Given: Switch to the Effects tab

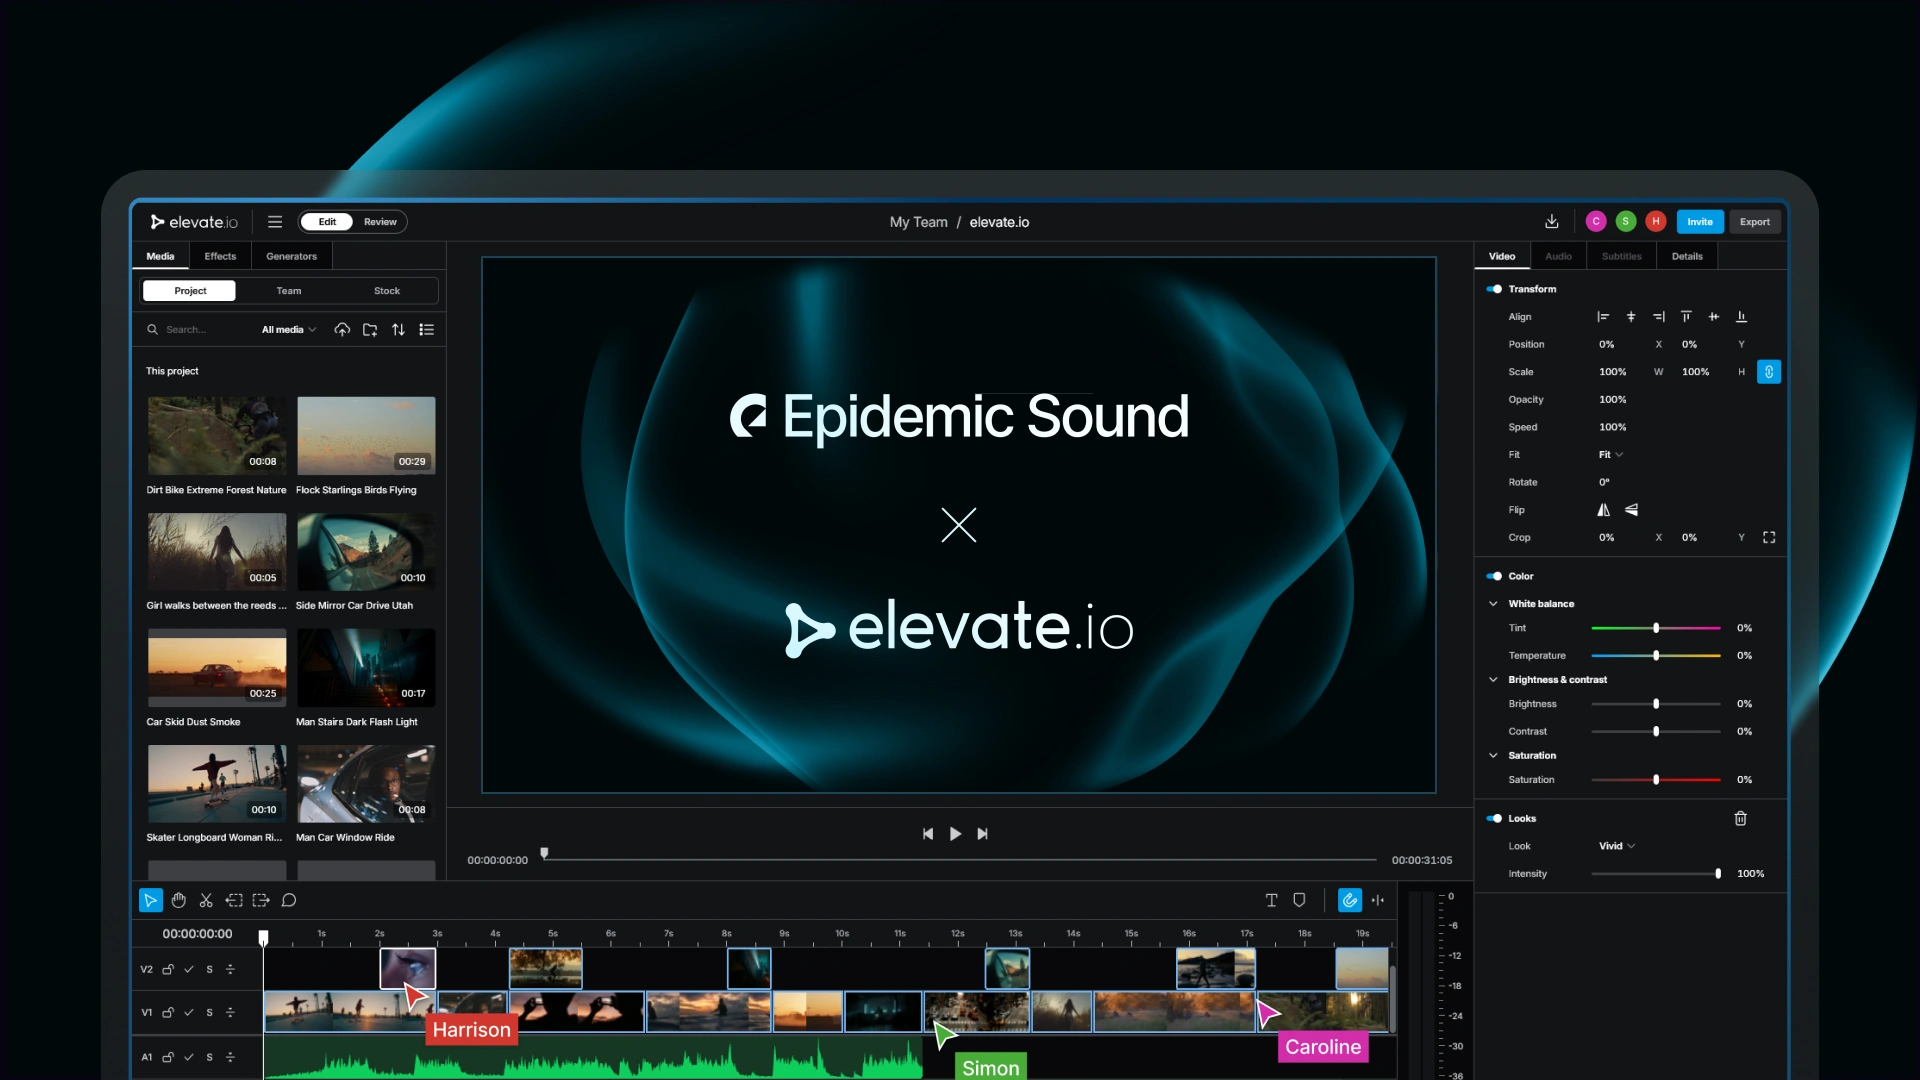Looking at the screenshot, I should pyautogui.click(x=220, y=256).
